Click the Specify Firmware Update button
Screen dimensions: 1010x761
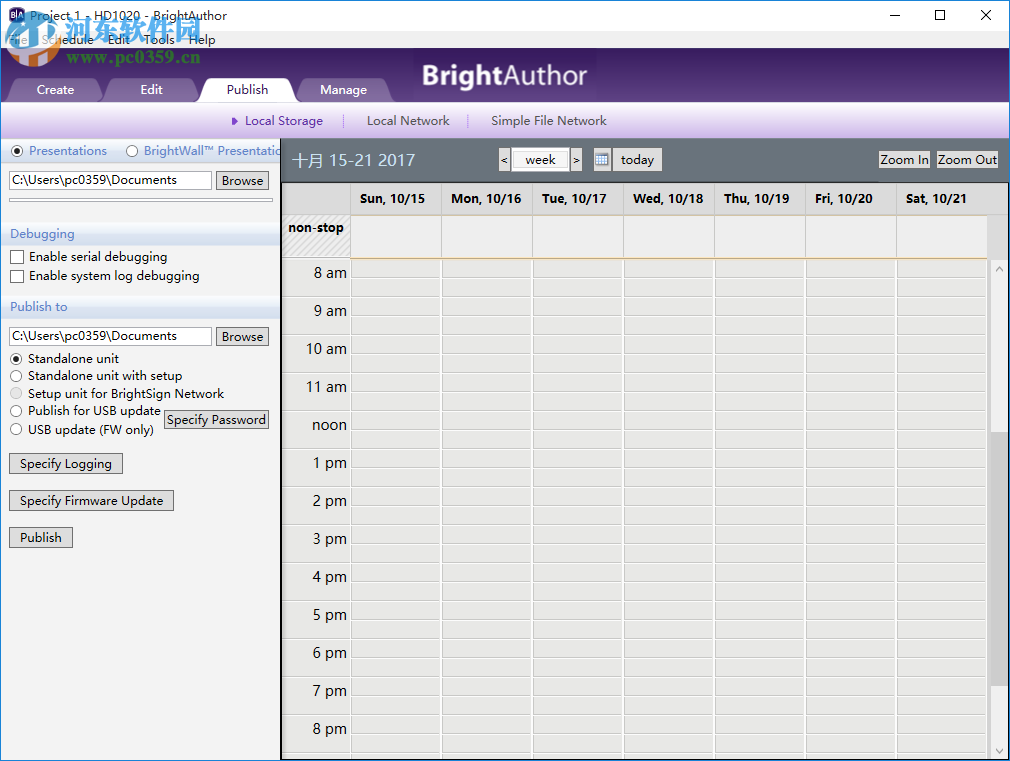click(91, 500)
